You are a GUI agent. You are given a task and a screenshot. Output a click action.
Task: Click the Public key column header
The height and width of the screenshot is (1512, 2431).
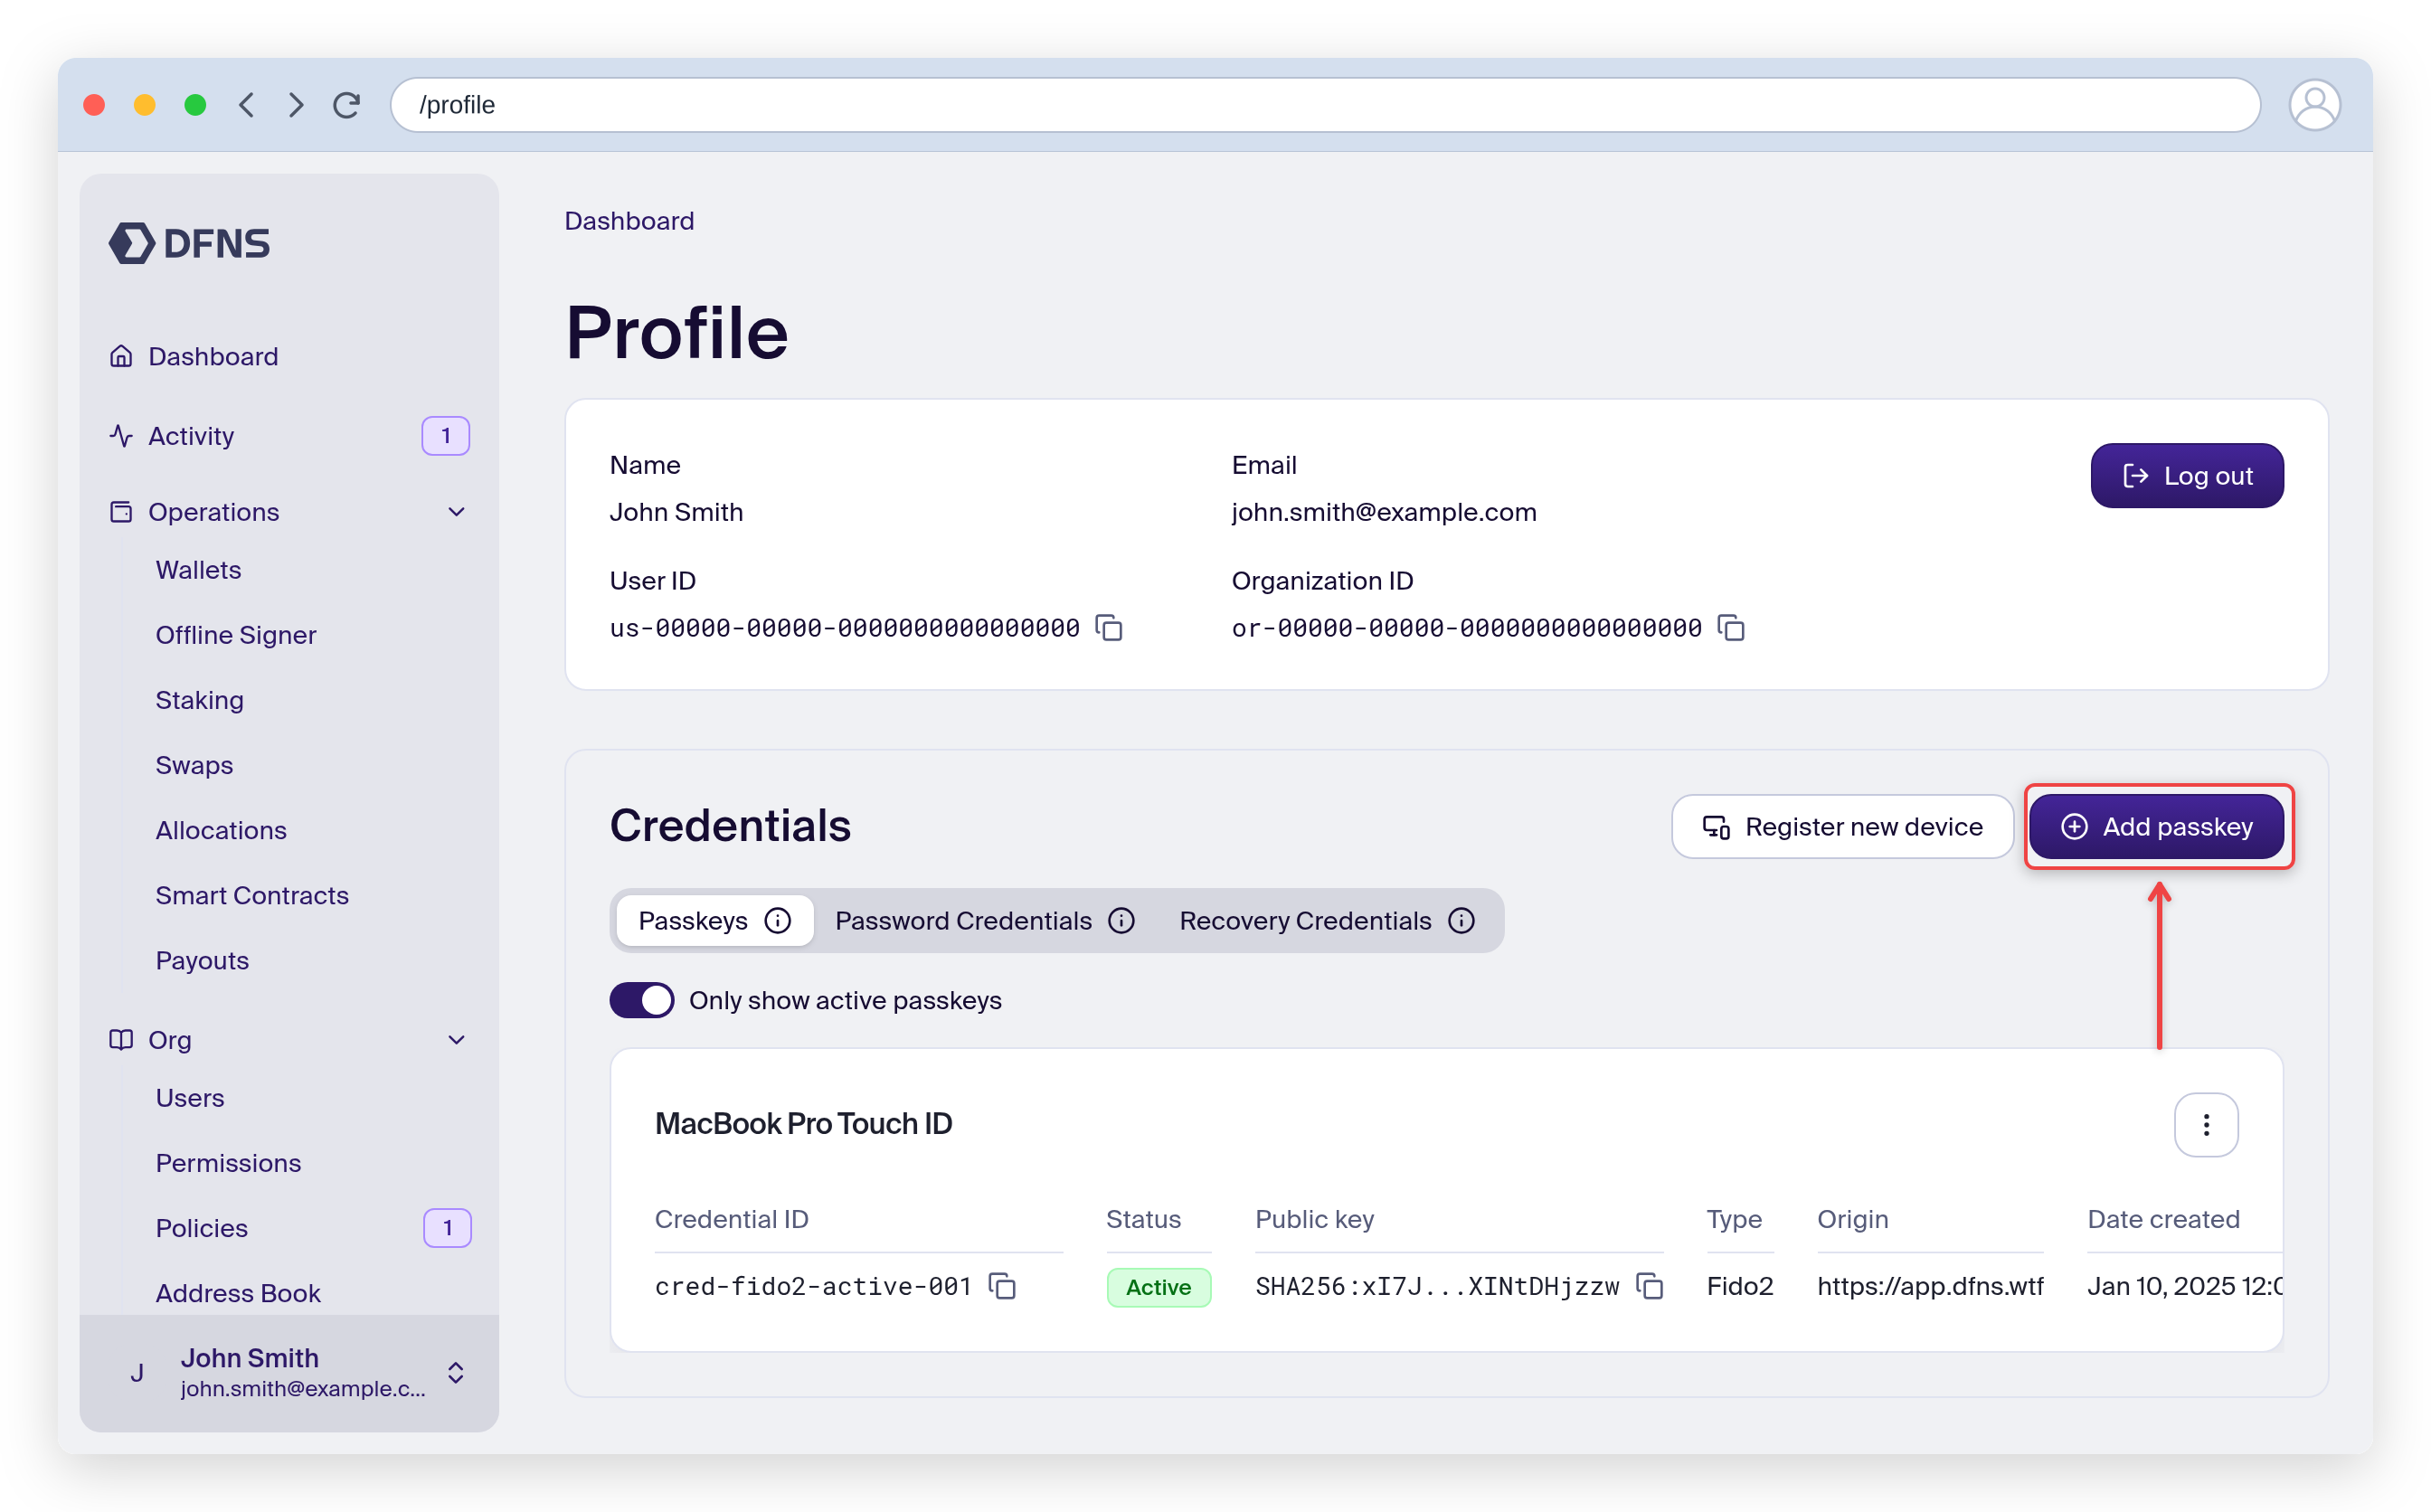(x=1314, y=1219)
